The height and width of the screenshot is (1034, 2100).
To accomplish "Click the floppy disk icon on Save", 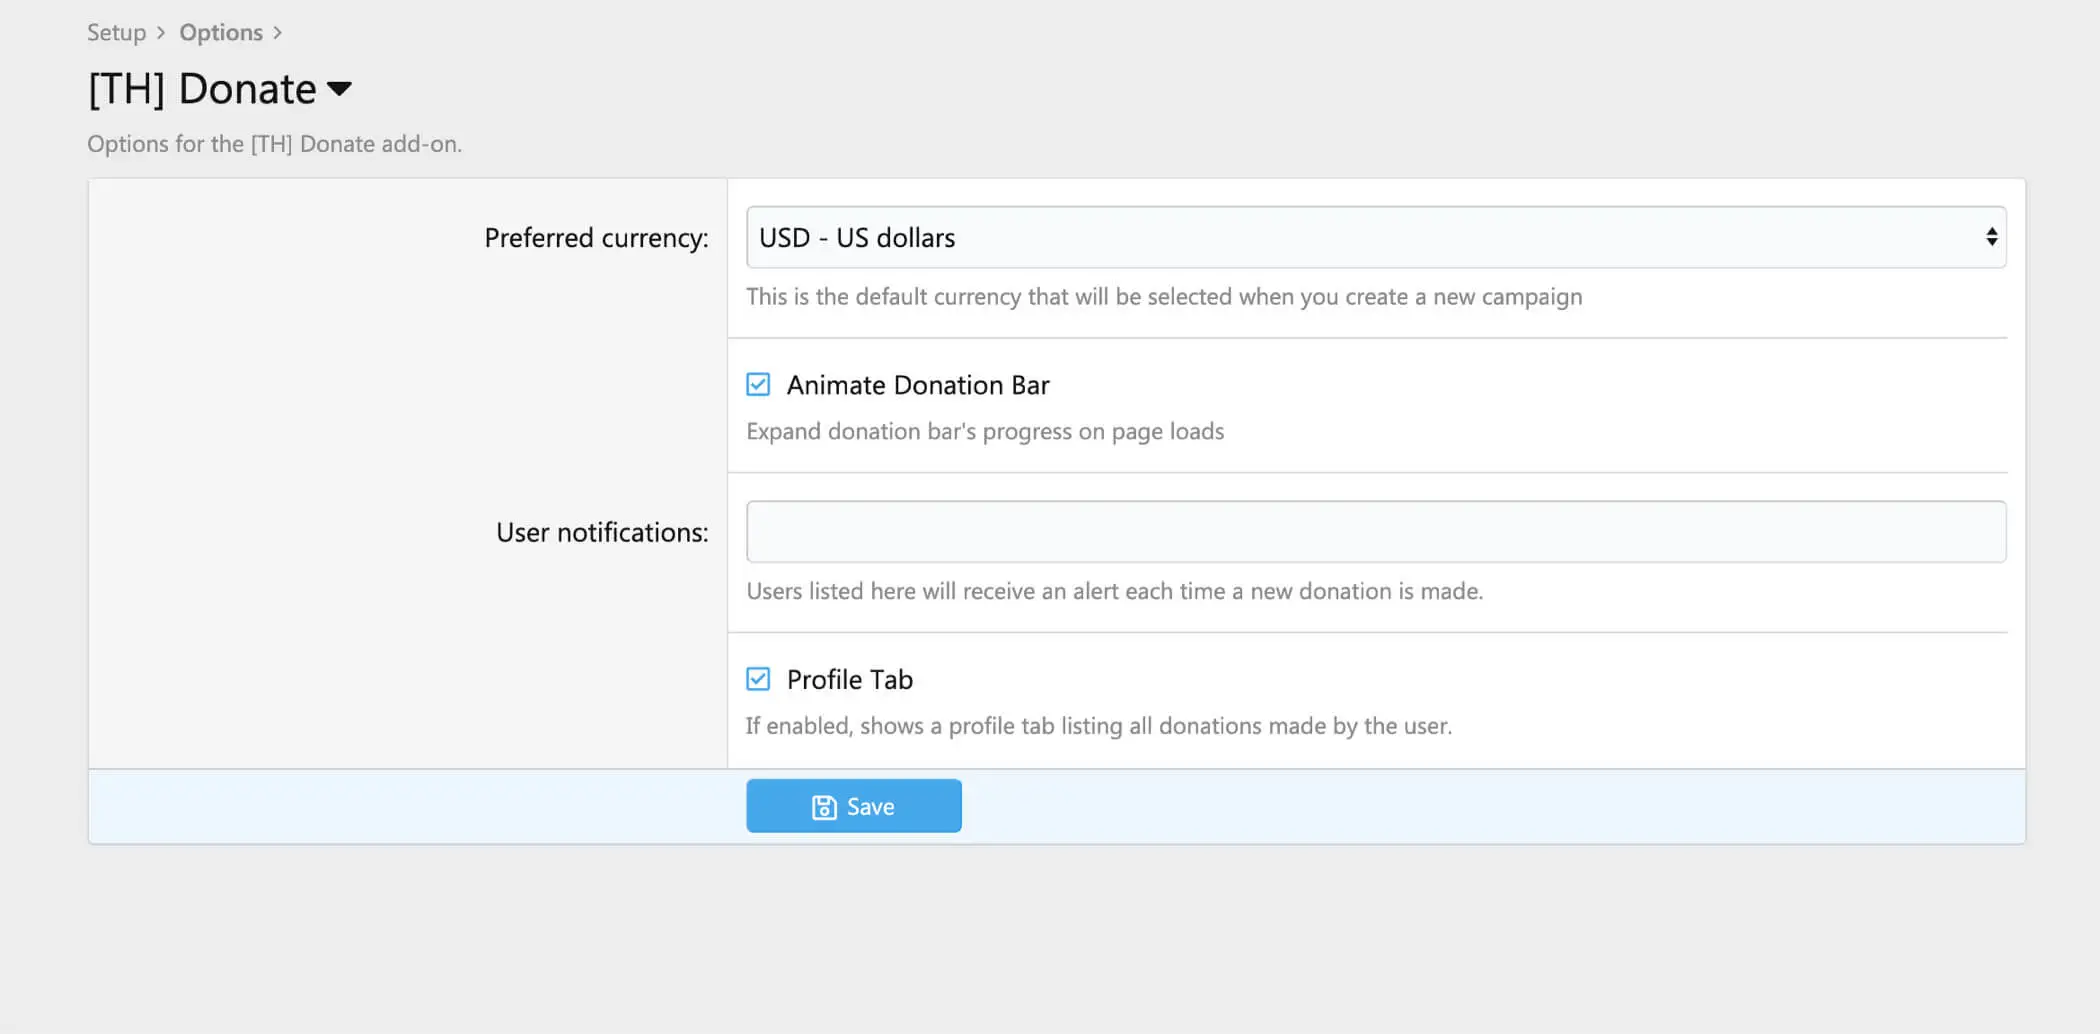I will coord(824,807).
